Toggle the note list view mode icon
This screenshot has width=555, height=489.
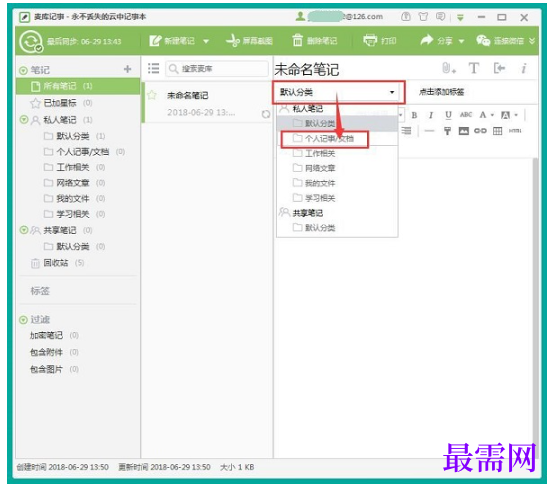pyautogui.click(x=153, y=68)
